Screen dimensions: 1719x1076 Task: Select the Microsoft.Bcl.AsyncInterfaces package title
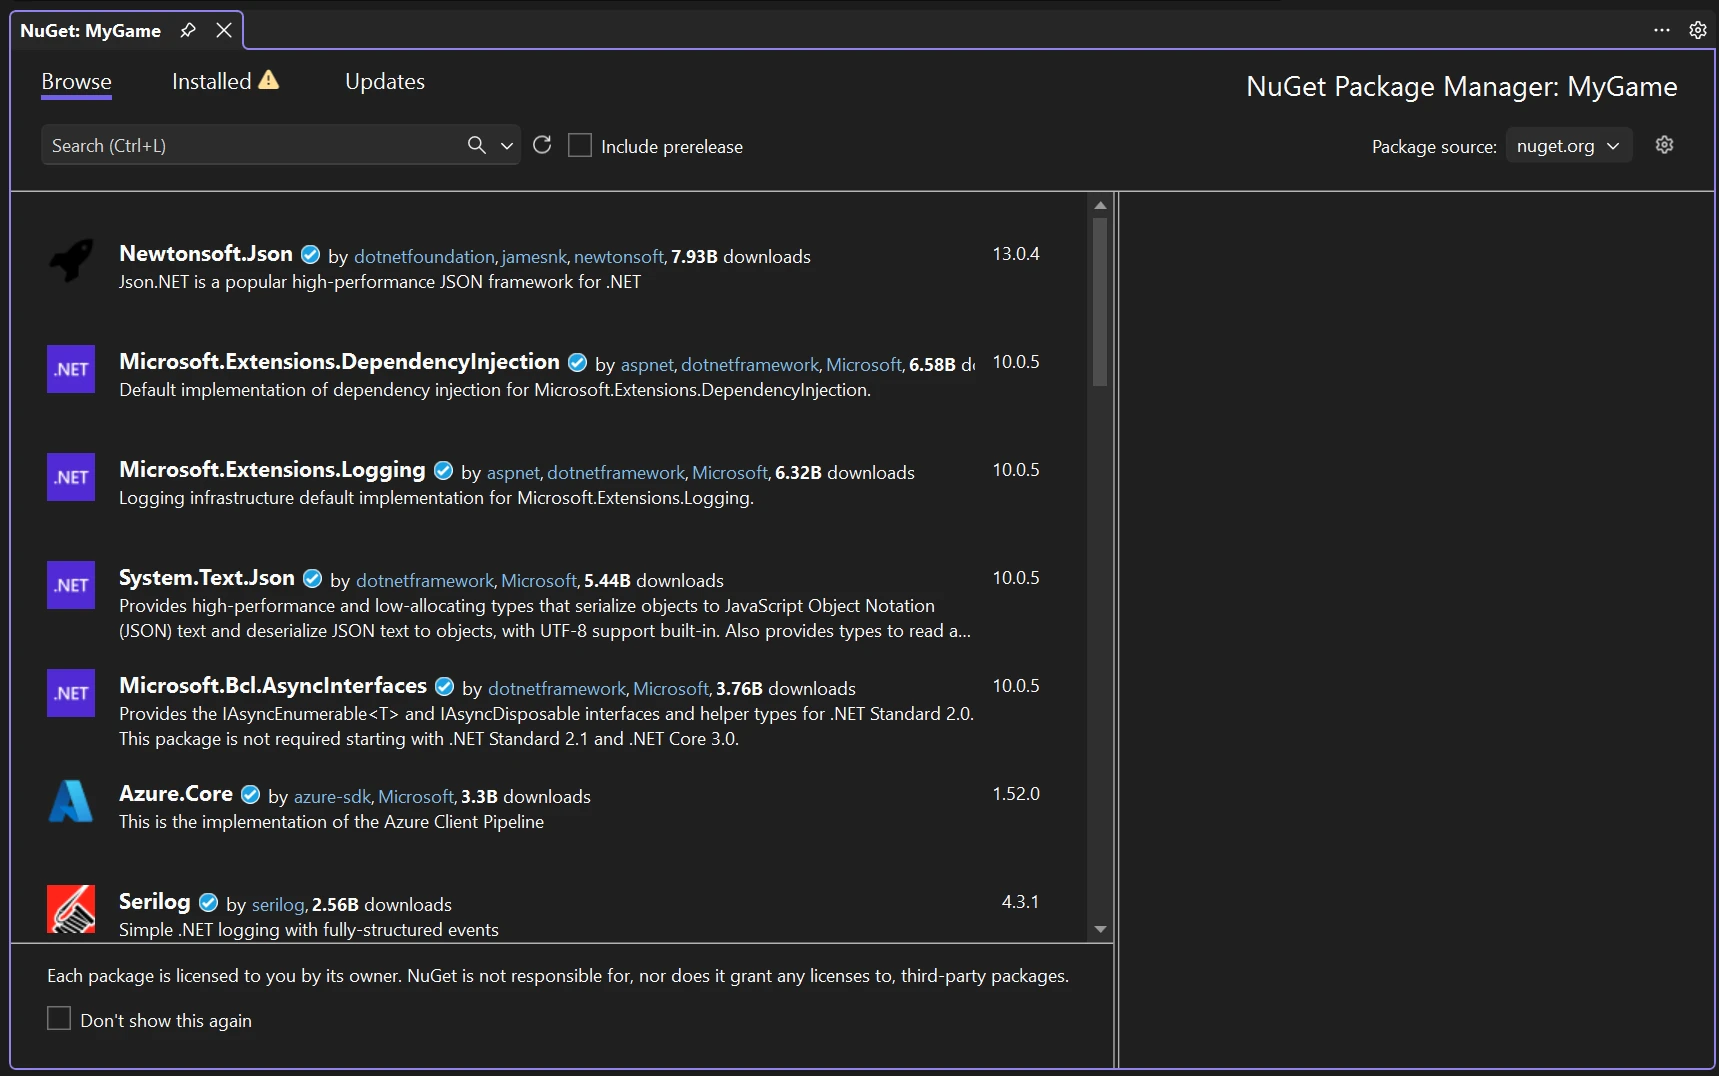coord(273,685)
